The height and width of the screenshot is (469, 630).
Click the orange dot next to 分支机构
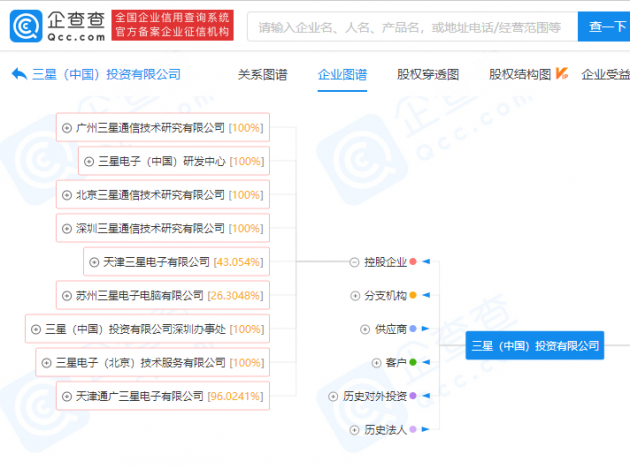(x=413, y=295)
